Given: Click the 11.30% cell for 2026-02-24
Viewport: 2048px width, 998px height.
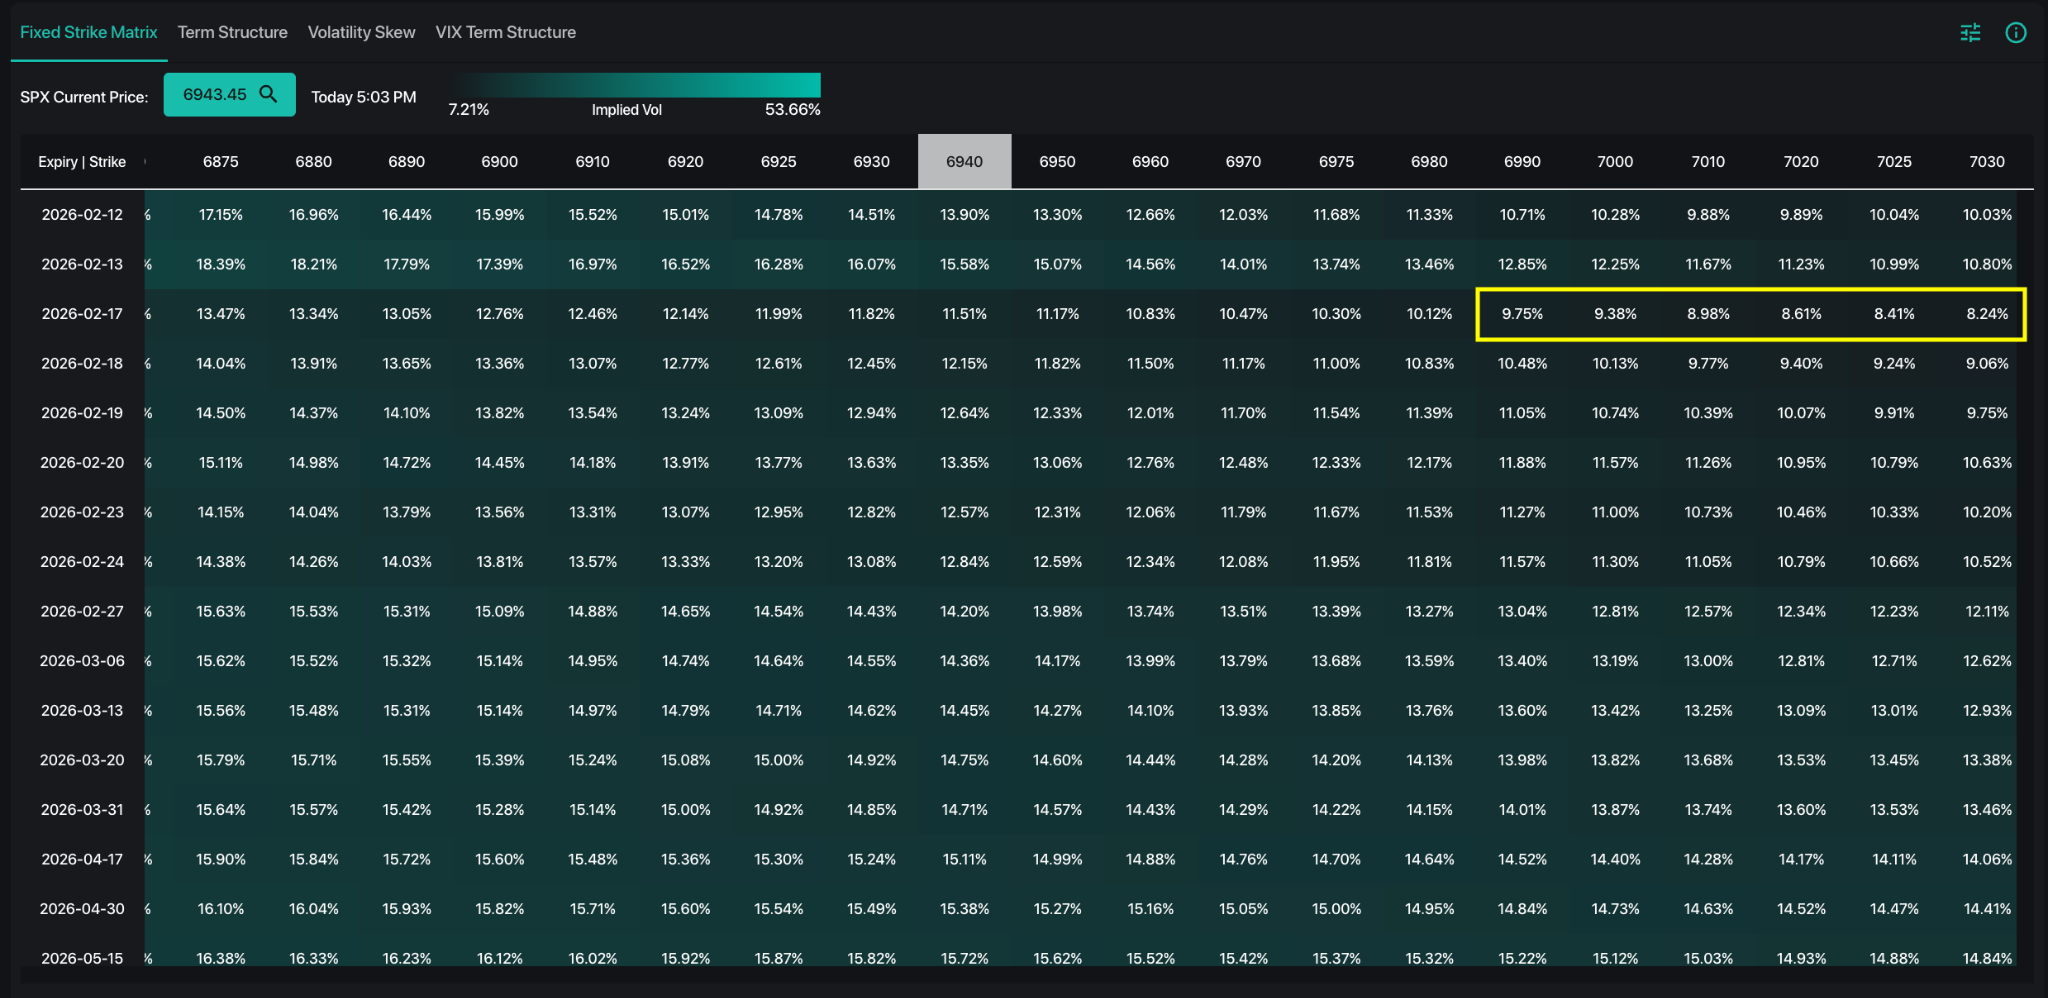Looking at the screenshot, I should [1615, 562].
